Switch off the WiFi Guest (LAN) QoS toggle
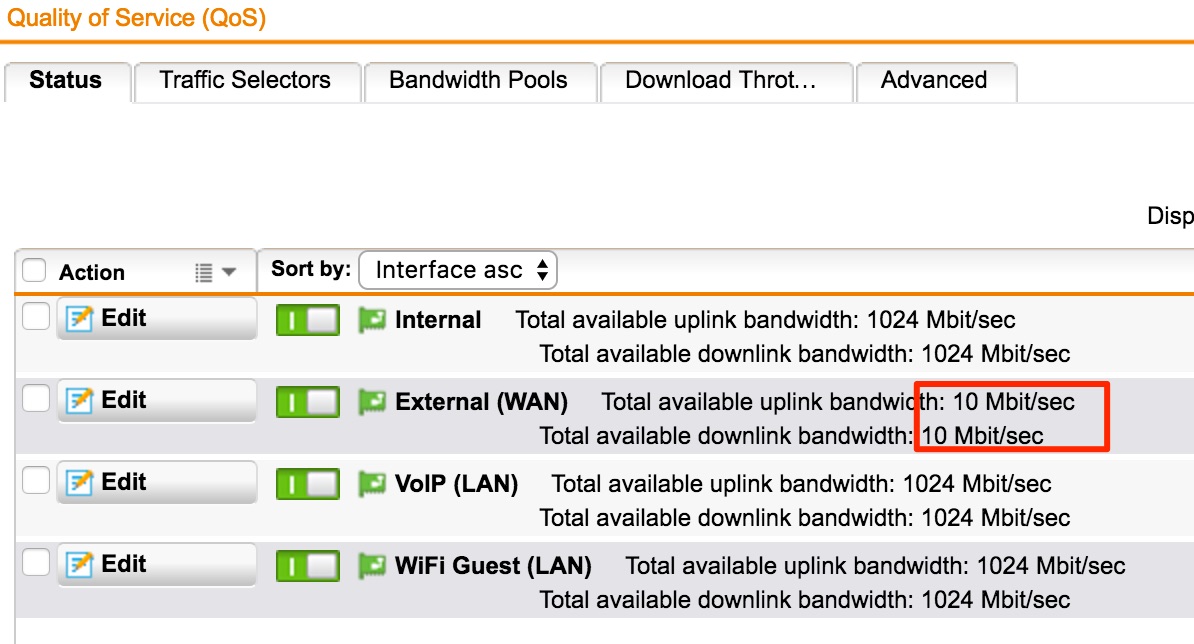The height and width of the screenshot is (644, 1194). click(x=308, y=566)
